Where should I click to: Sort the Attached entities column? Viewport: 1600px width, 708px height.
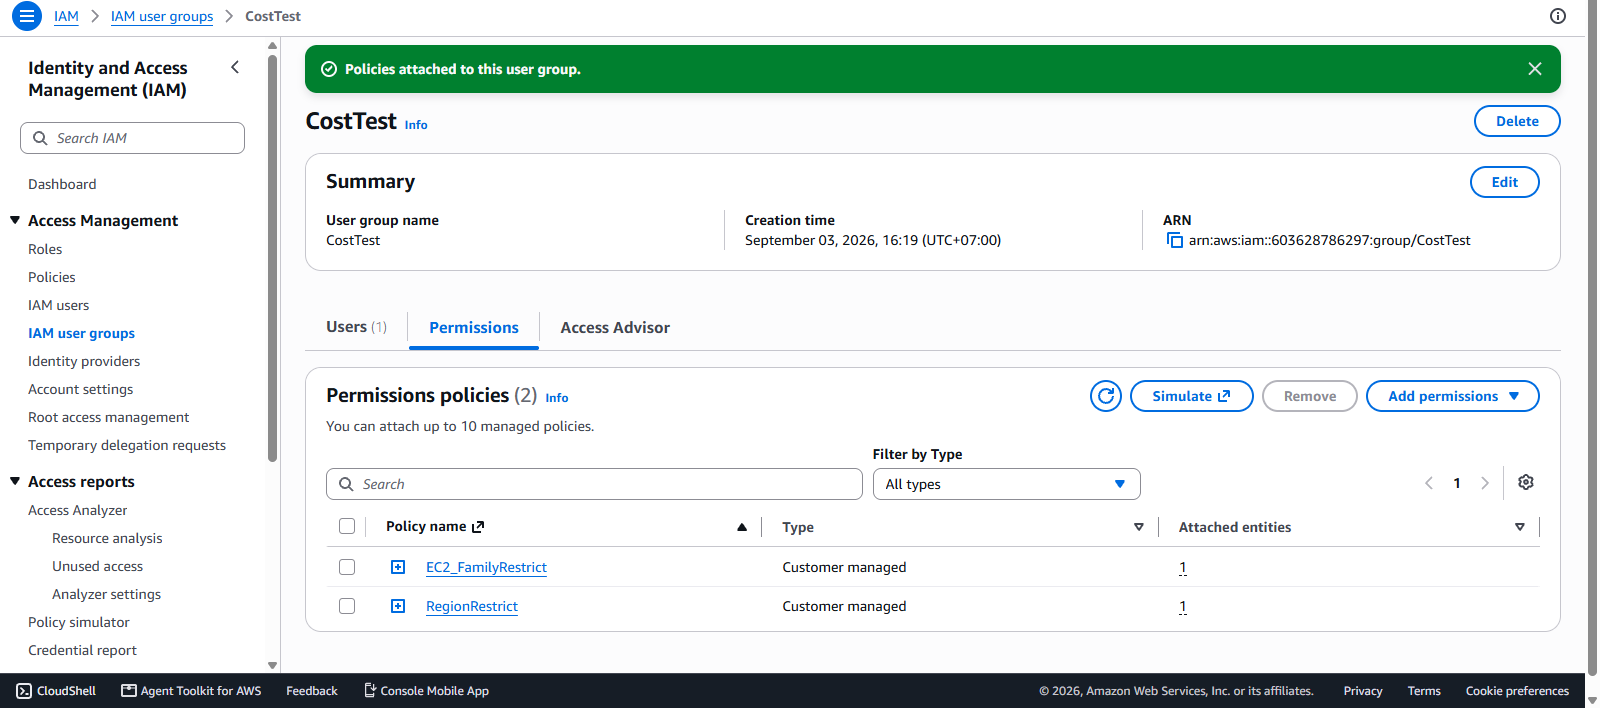[x=1520, y=527]
